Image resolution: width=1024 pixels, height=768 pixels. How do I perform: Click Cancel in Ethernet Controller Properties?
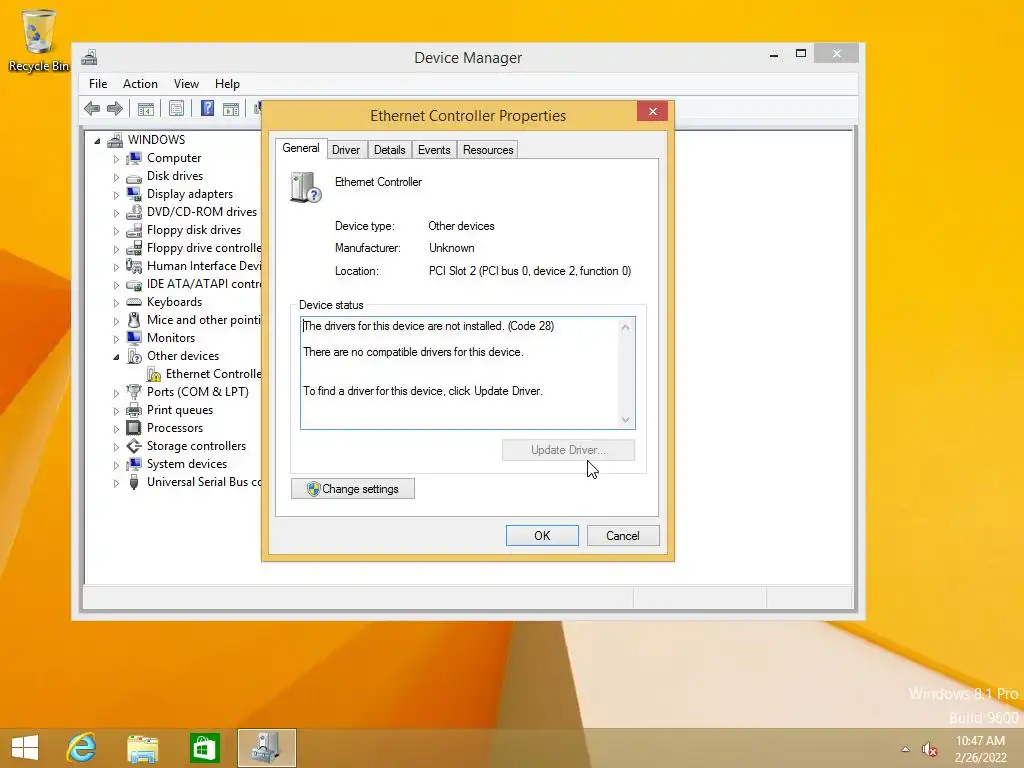pyautogui.click(x=623, y=536)
